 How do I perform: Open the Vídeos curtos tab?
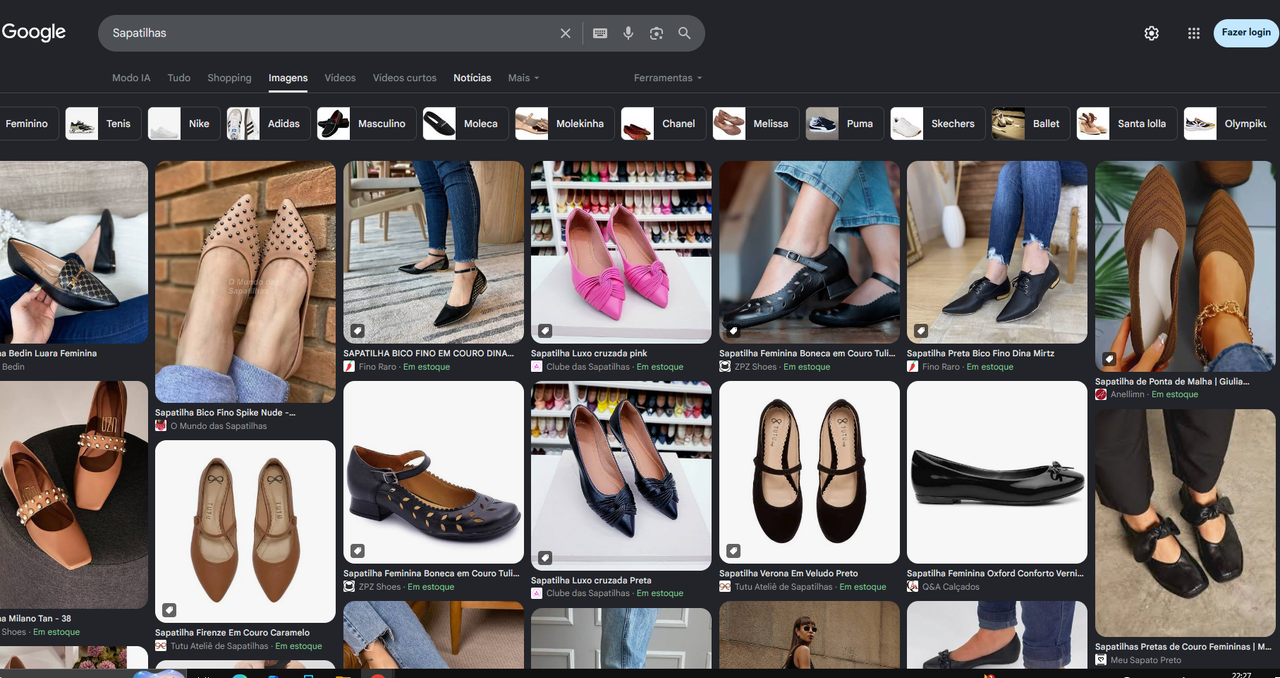pos(405,78)
